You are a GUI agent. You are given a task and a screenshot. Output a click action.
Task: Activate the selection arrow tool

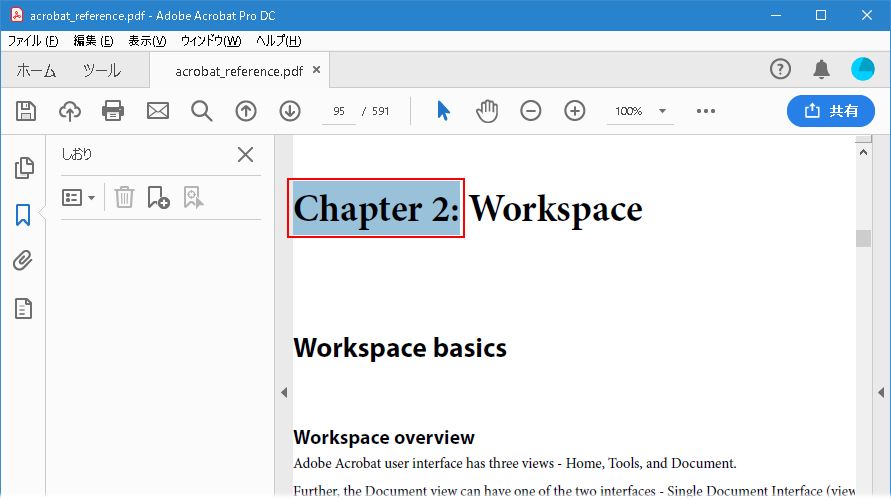coord(443,111)
